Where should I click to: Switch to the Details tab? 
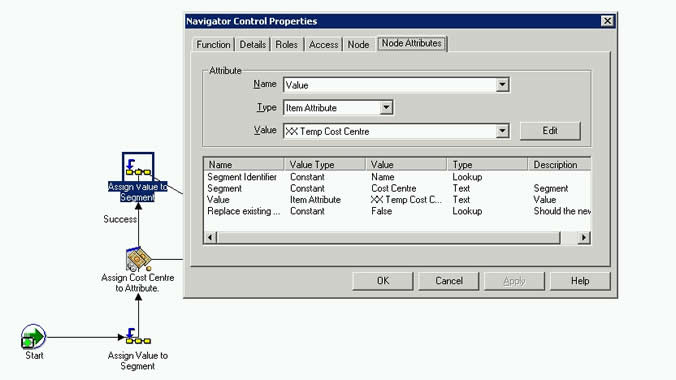point(253,44)
